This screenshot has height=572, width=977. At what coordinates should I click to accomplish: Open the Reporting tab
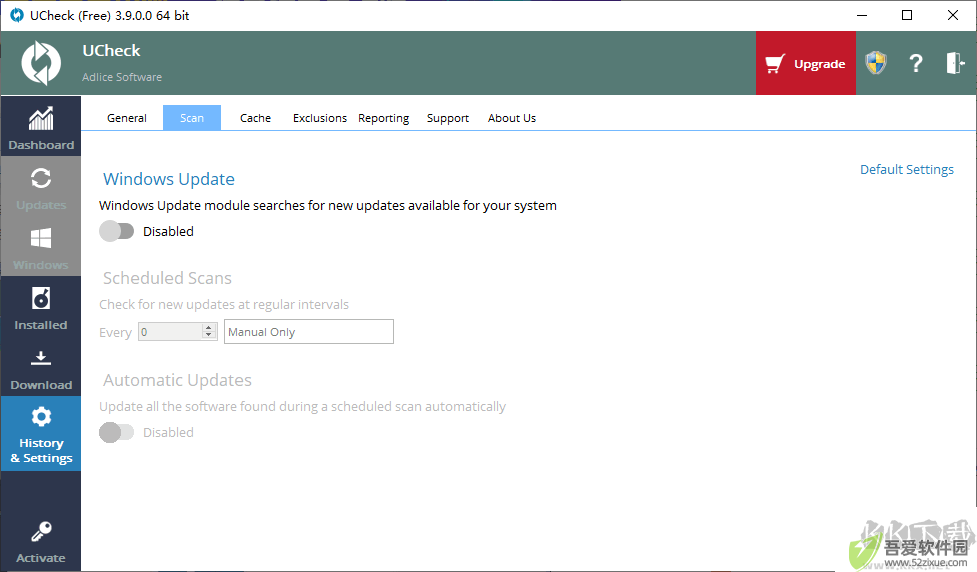pos(384,118)
